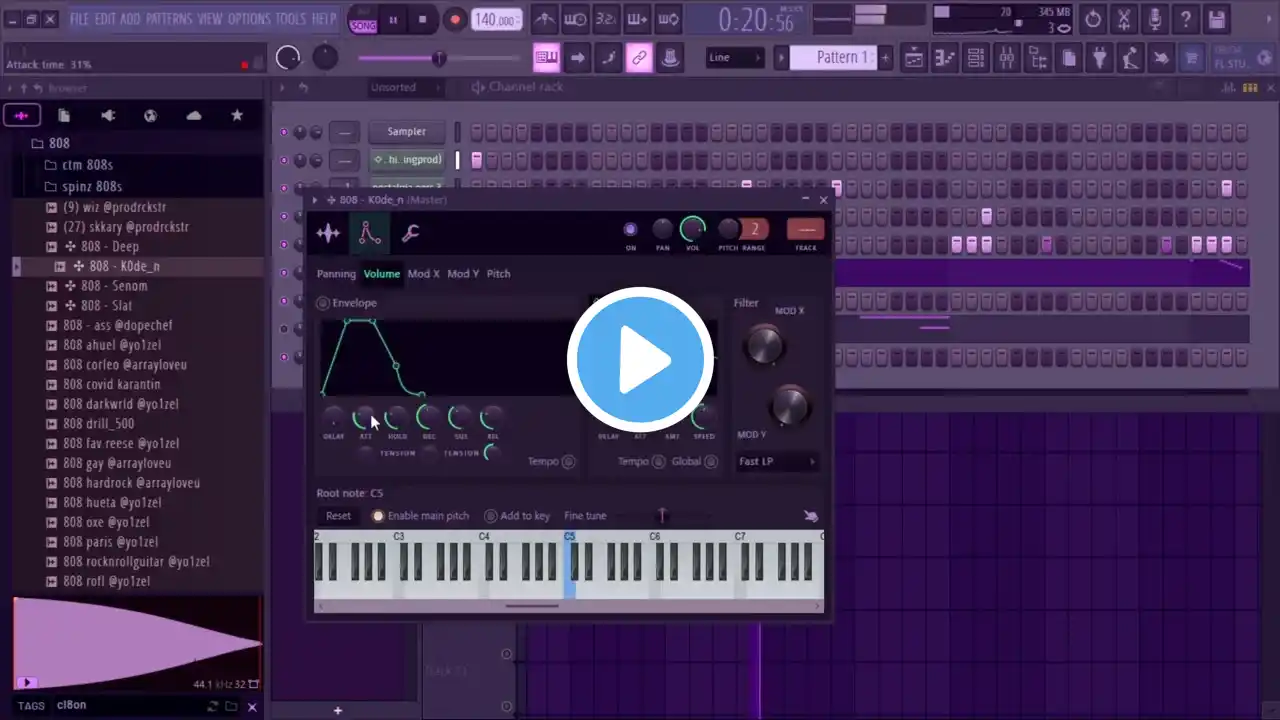
Task: Open the miscellaneous functions wrench tab
Action: click(x=410, y=233)
